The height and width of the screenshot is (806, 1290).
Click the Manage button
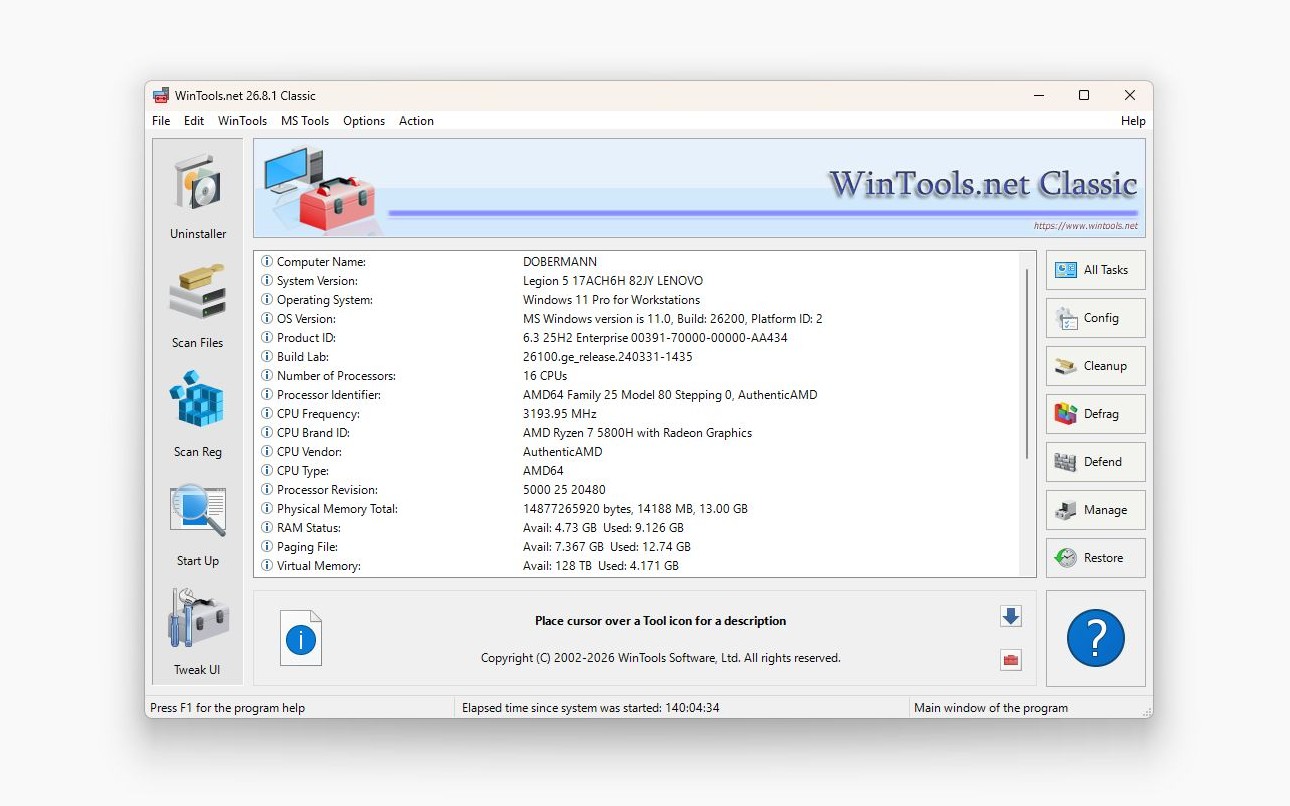click(1096, 510)
